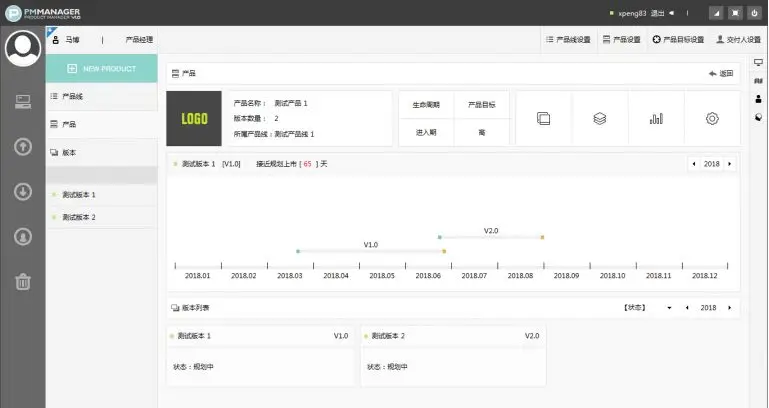Open the bar chart statistics icon

coord(656,118)
